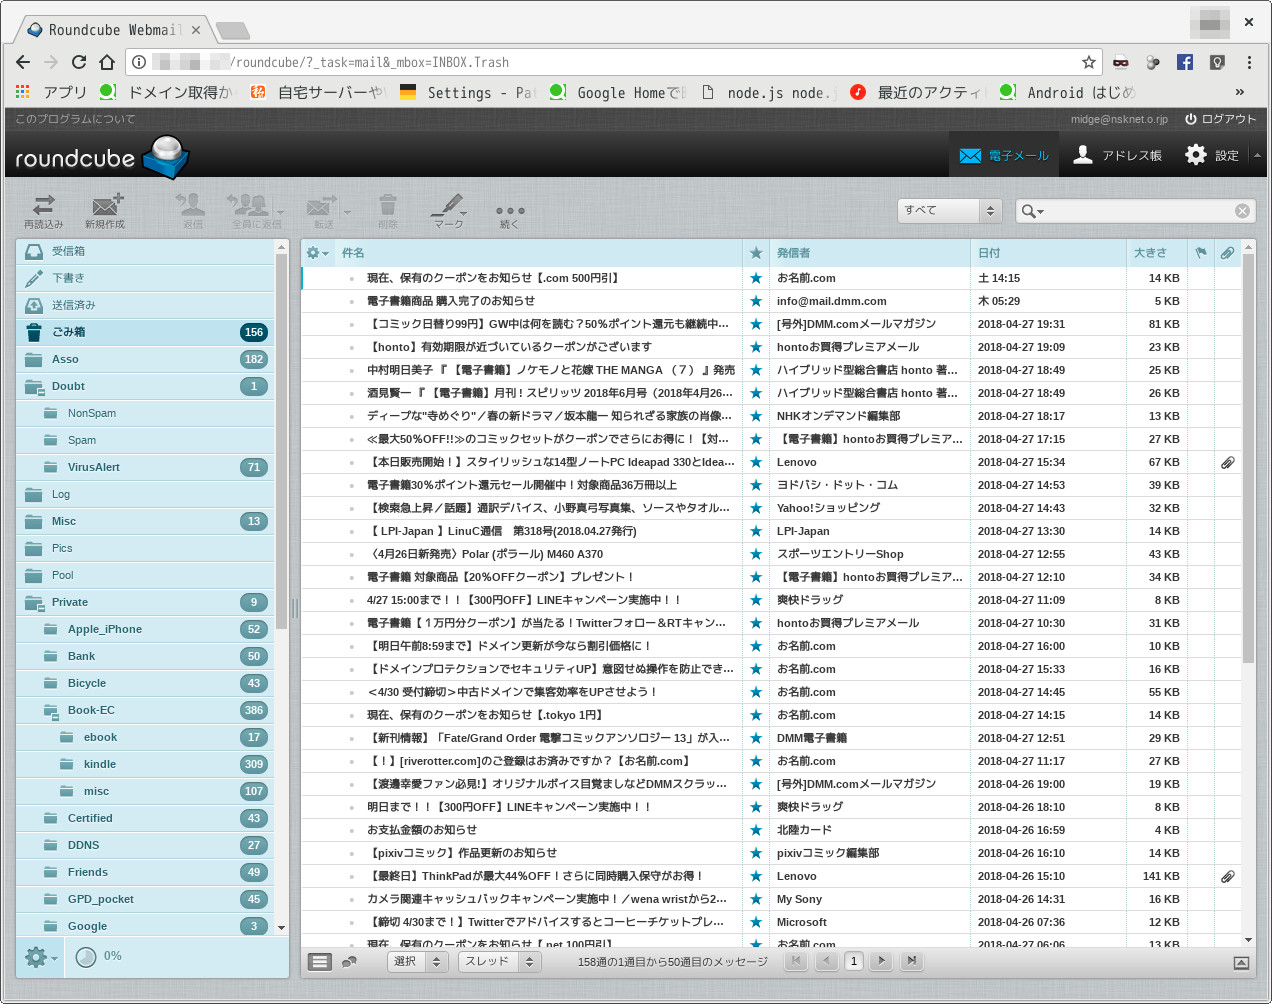Screen dimensions: 1272x1004
Task: Click the reload mail icon in toolbar
Action: [43, 210]
